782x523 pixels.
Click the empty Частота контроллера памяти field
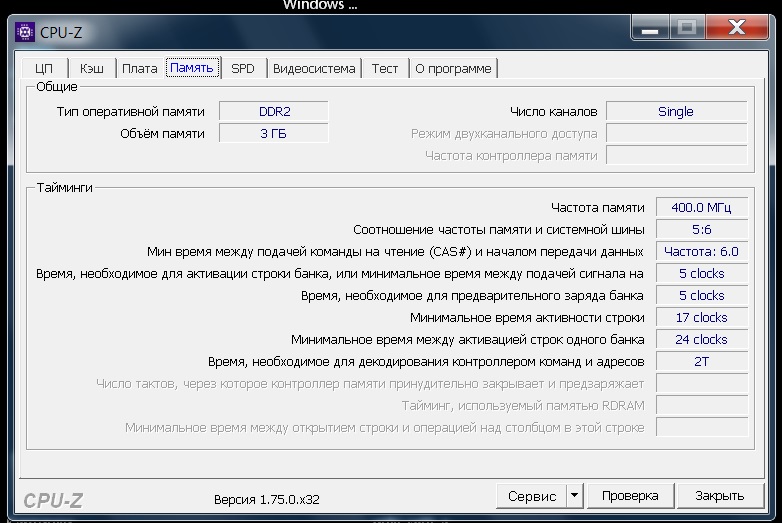(676, 156)
